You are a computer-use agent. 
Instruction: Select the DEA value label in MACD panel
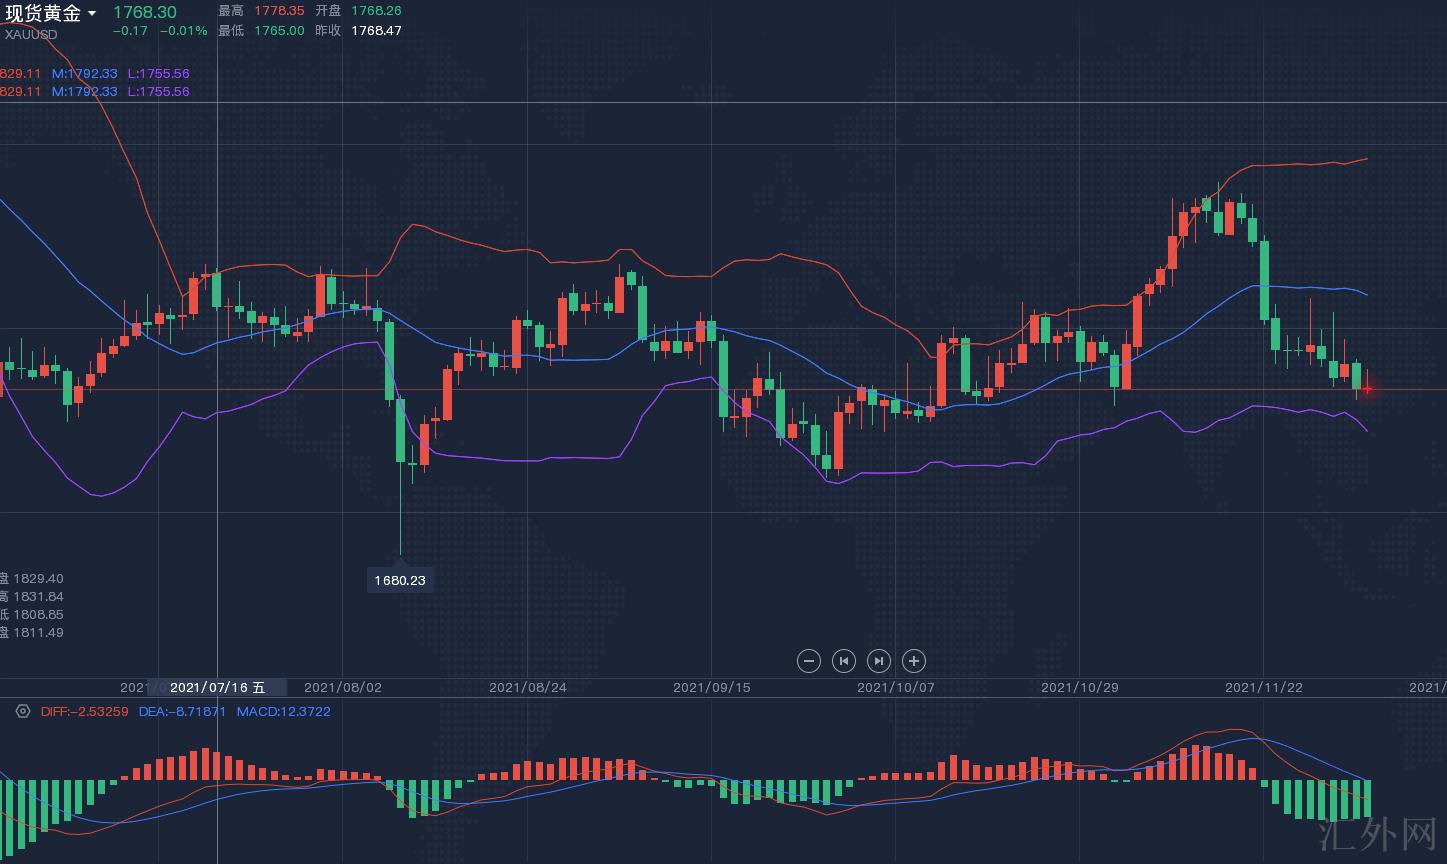click(182, 711)
